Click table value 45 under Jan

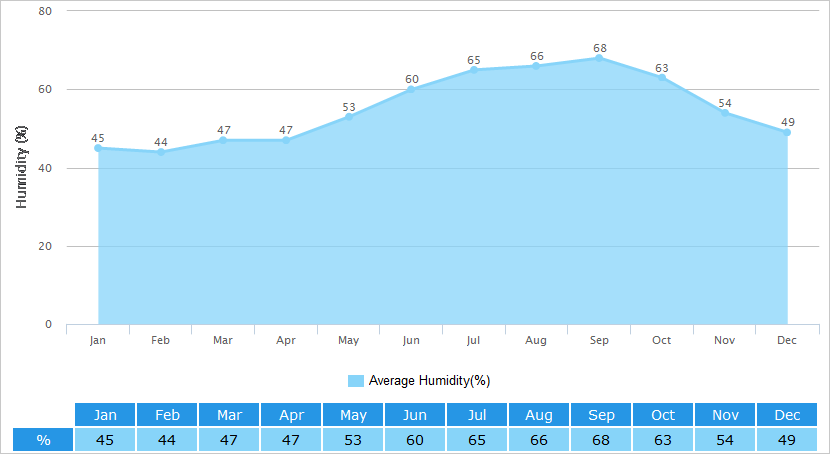pos(105,440)
